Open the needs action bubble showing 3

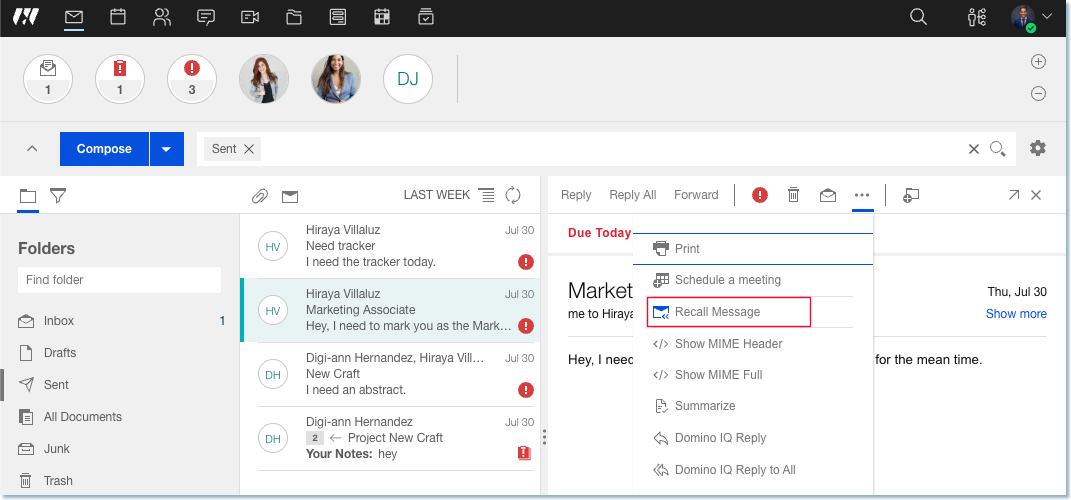pyautogui.click(x=192, y=79)
